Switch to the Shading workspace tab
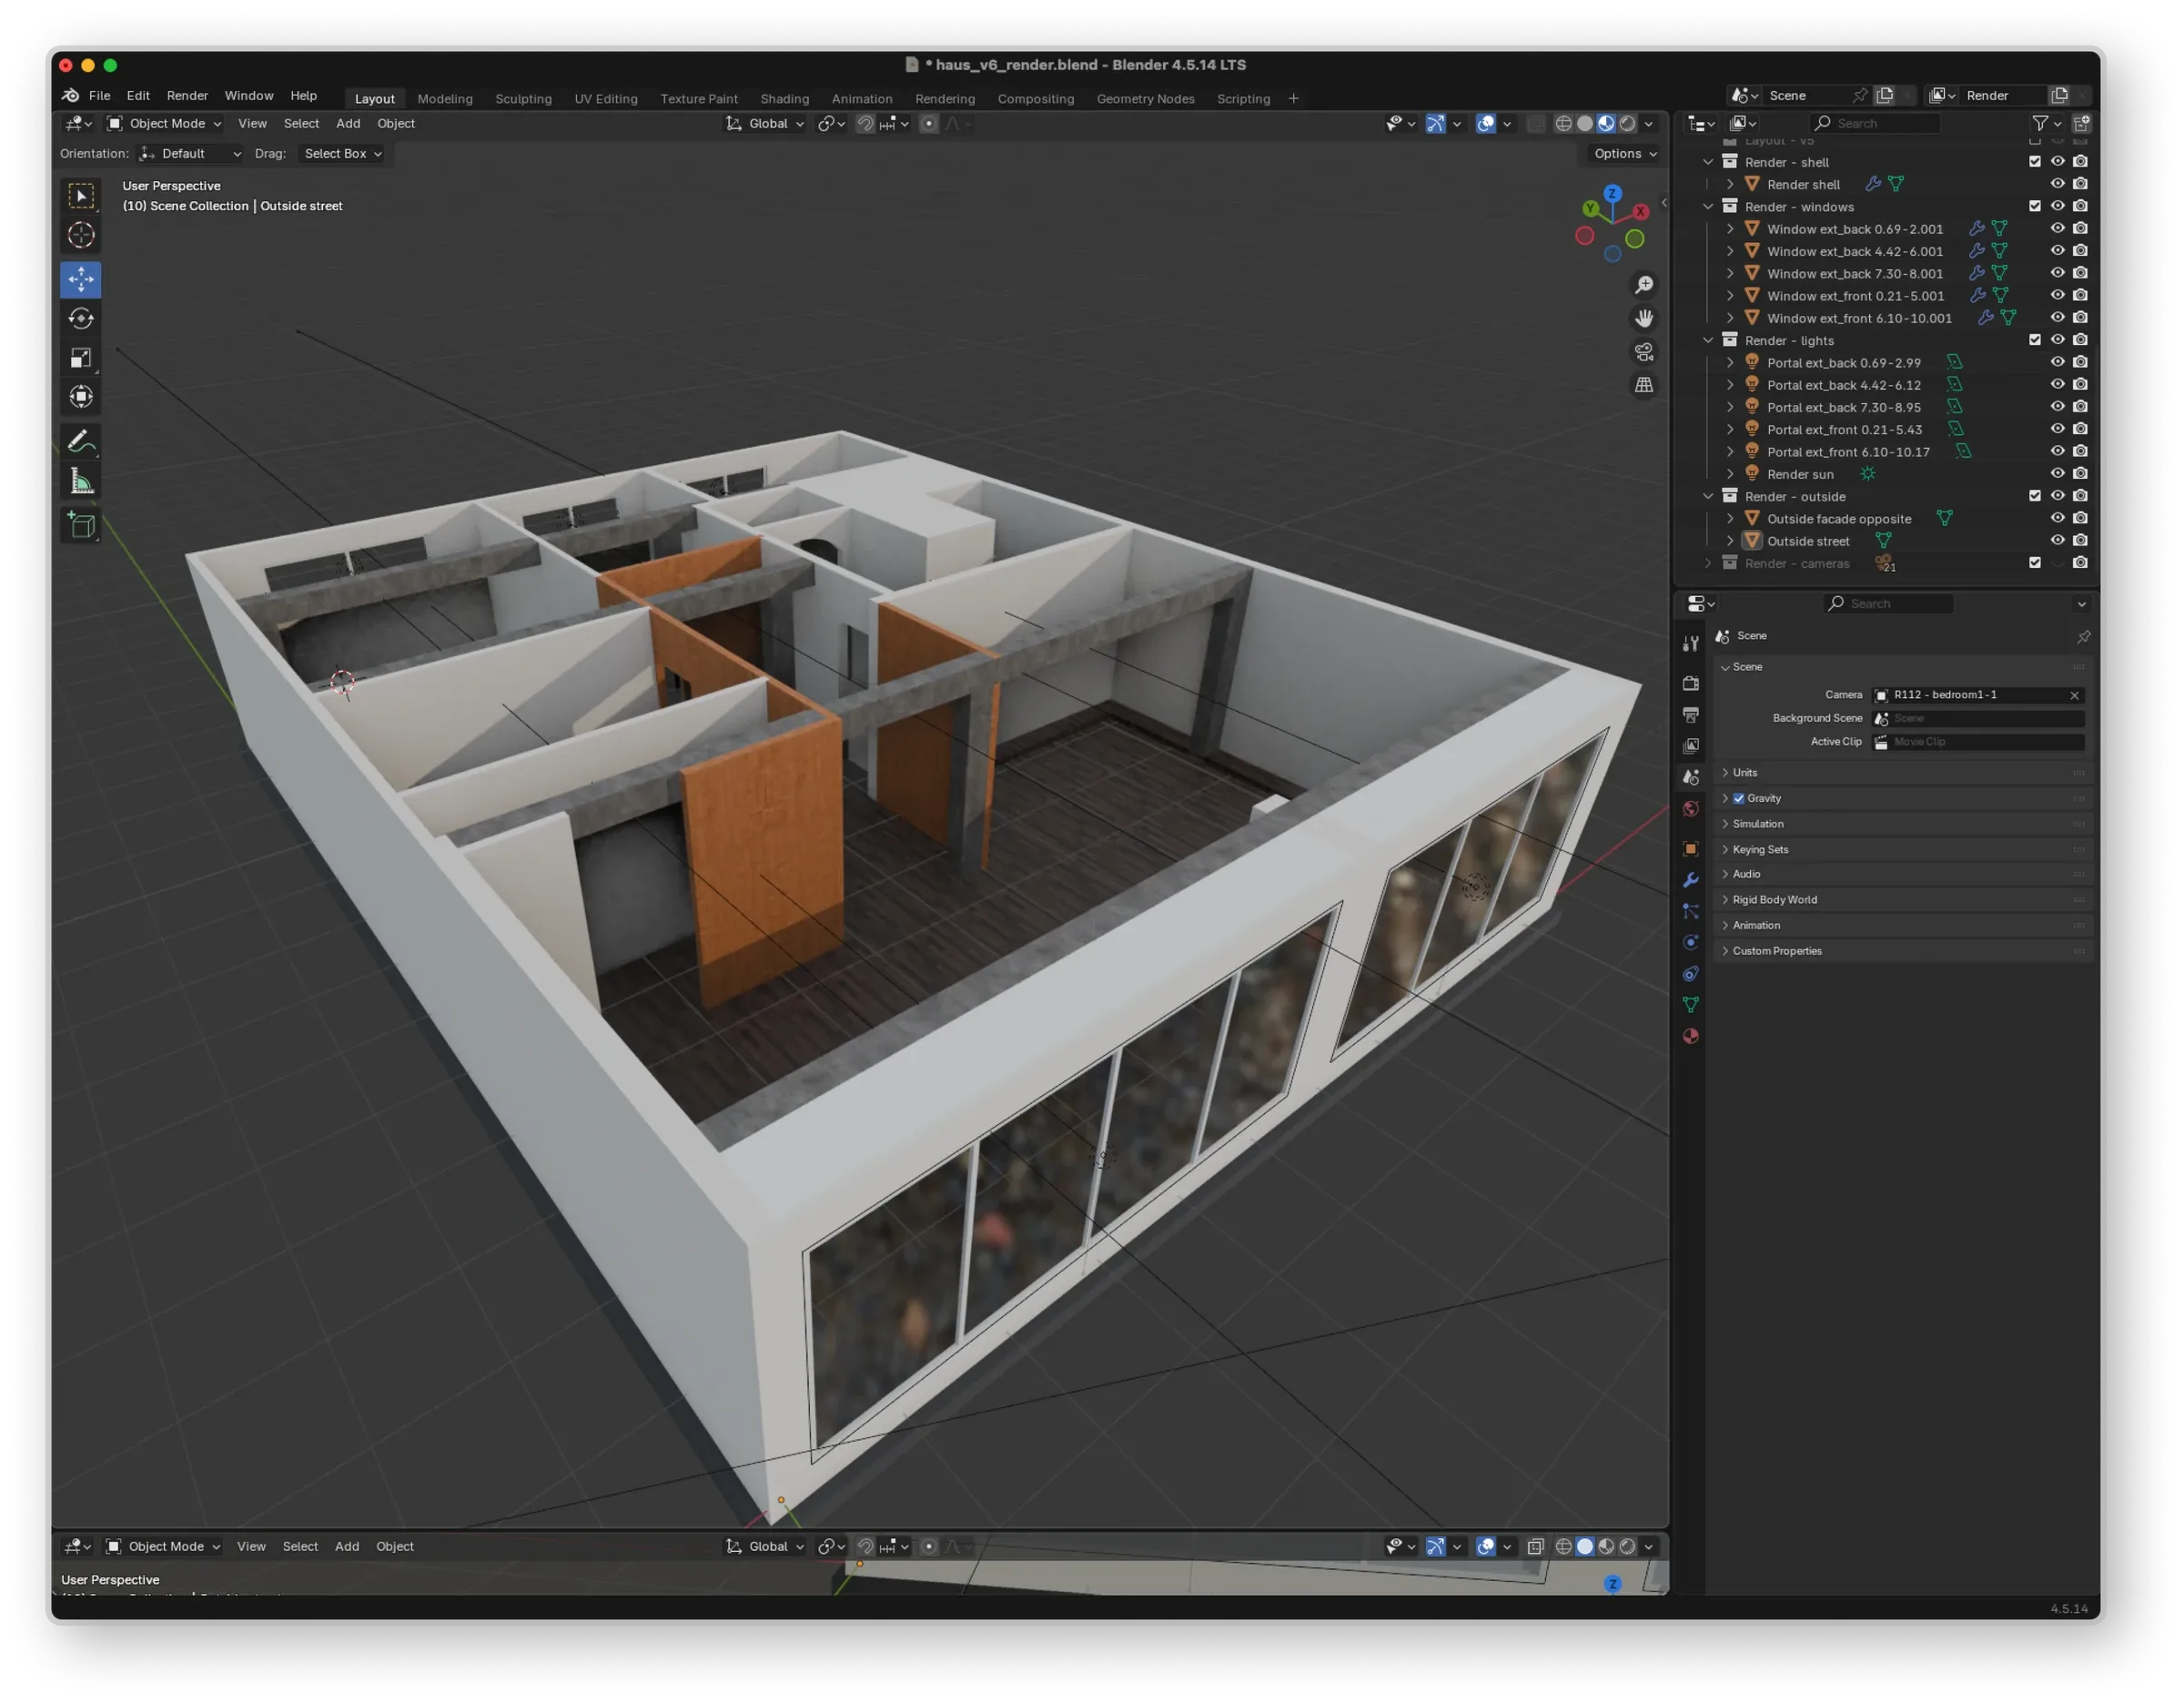The height and width of the screenshot is (1703, 2184). [x=785, y=98]
